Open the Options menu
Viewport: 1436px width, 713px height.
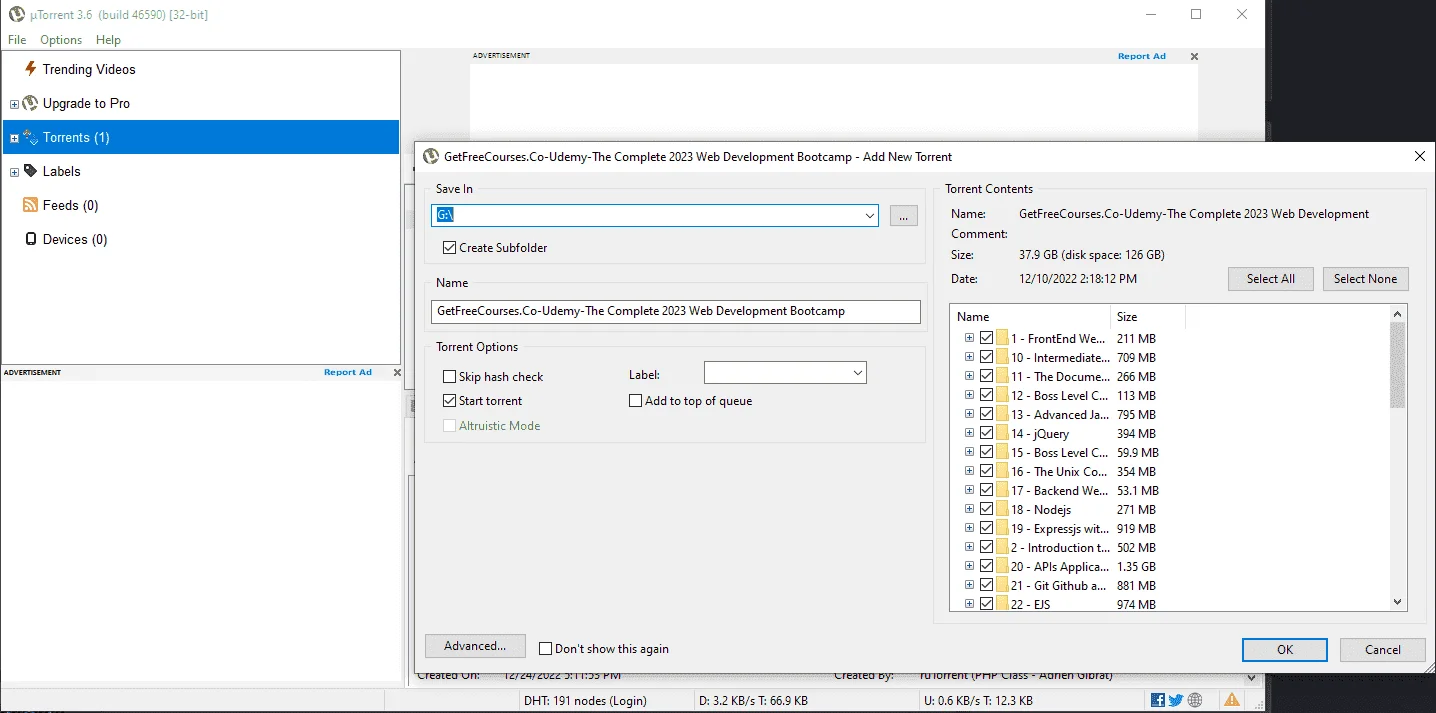[x=61, y=40]
